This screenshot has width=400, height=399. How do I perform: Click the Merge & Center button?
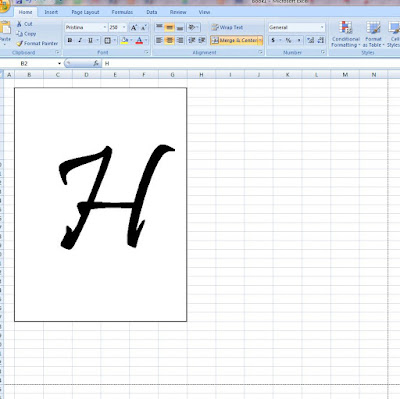pyautogui.click(x=234, y=40)
